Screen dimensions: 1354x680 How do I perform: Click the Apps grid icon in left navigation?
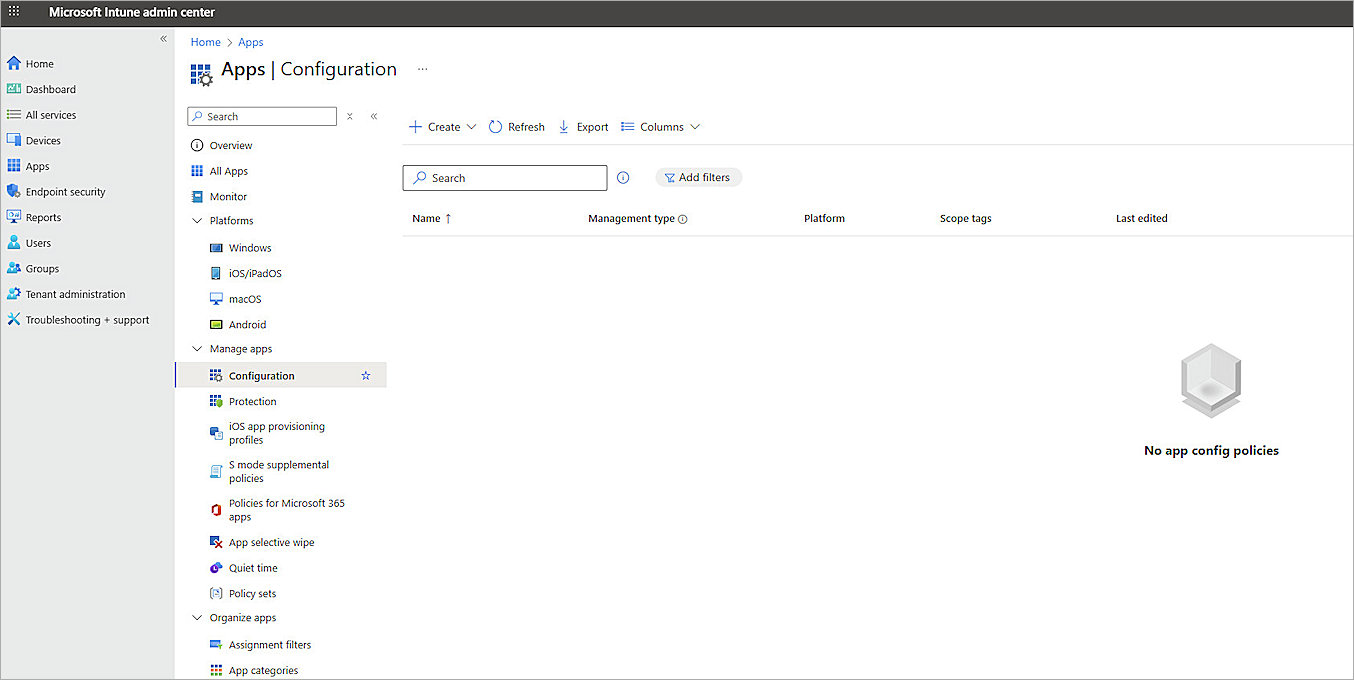point(14,166)
